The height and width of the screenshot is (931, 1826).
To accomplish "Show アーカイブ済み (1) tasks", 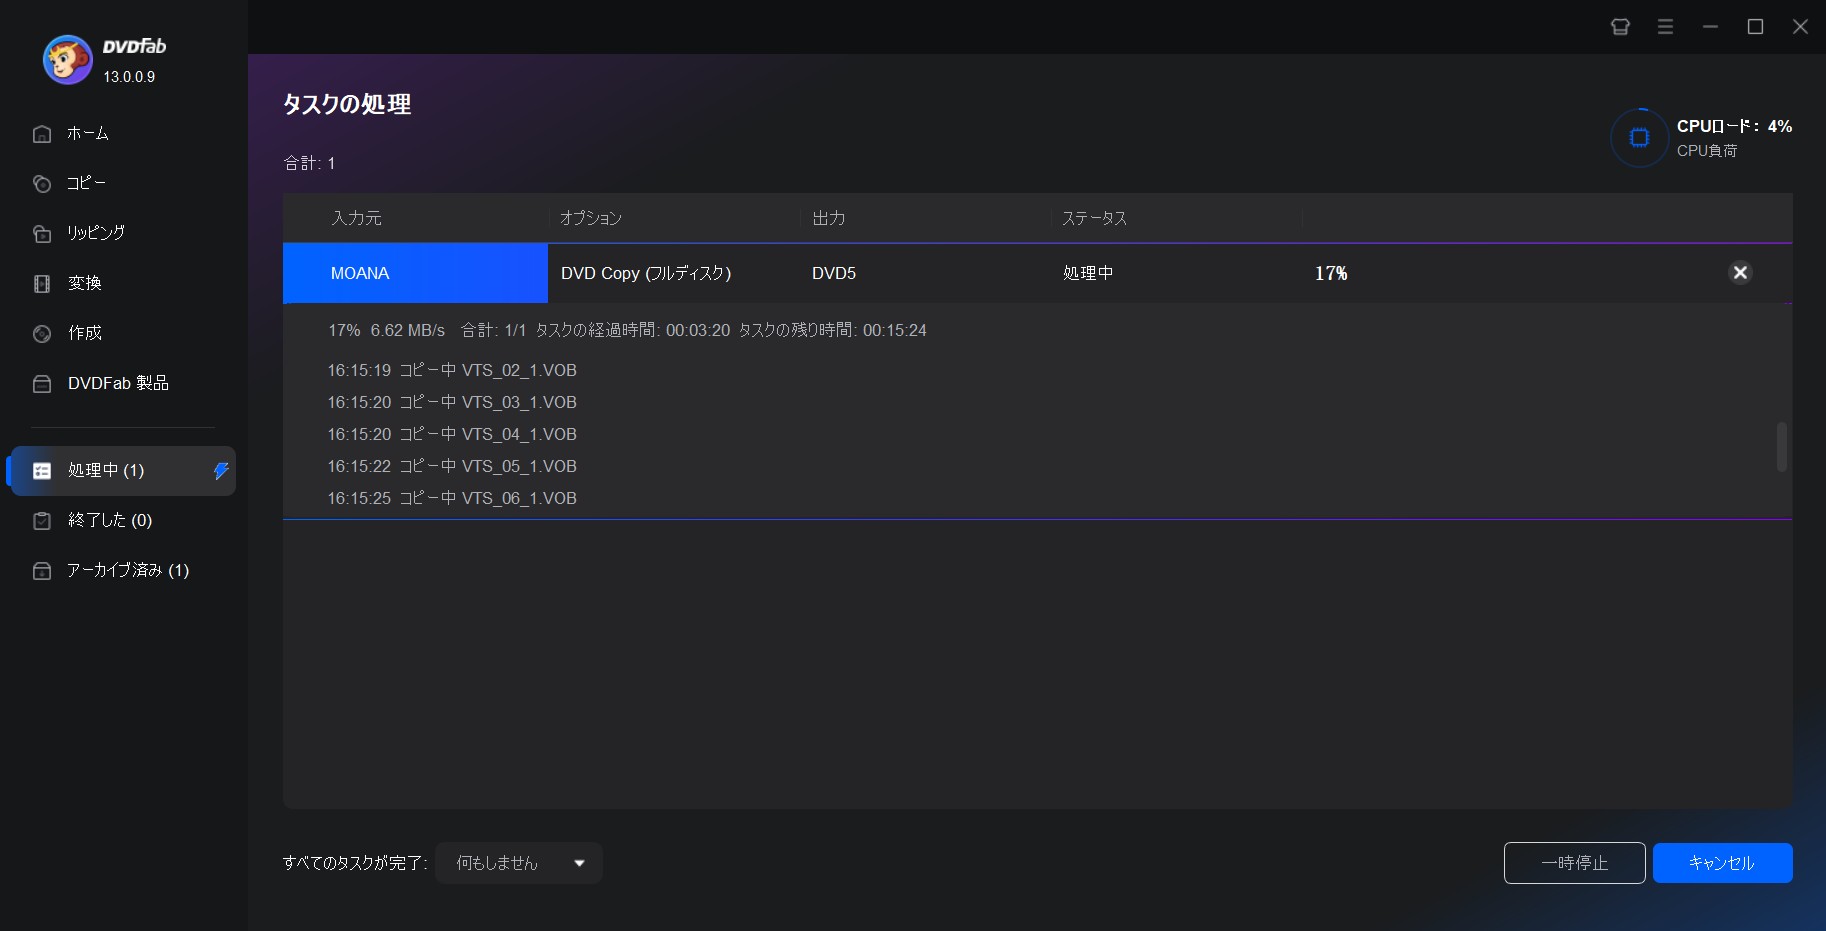I will tap(128, 570).
